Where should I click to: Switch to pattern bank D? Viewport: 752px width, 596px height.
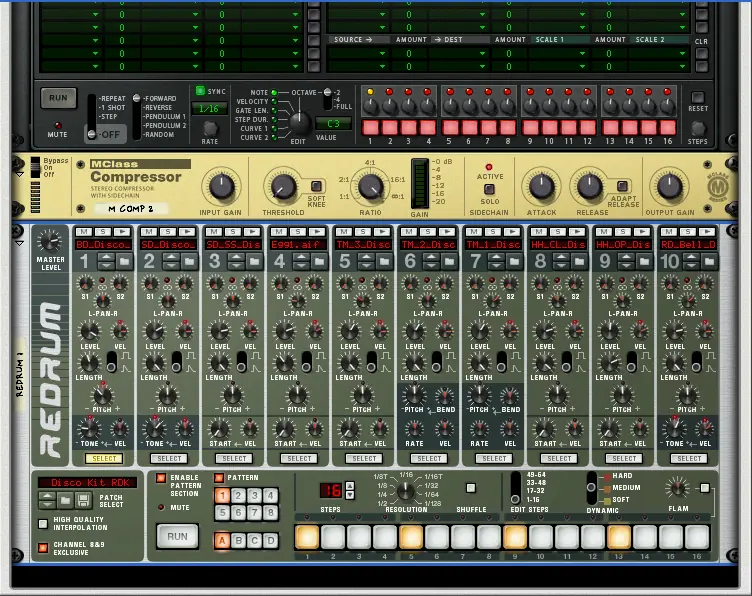(270, 540)
